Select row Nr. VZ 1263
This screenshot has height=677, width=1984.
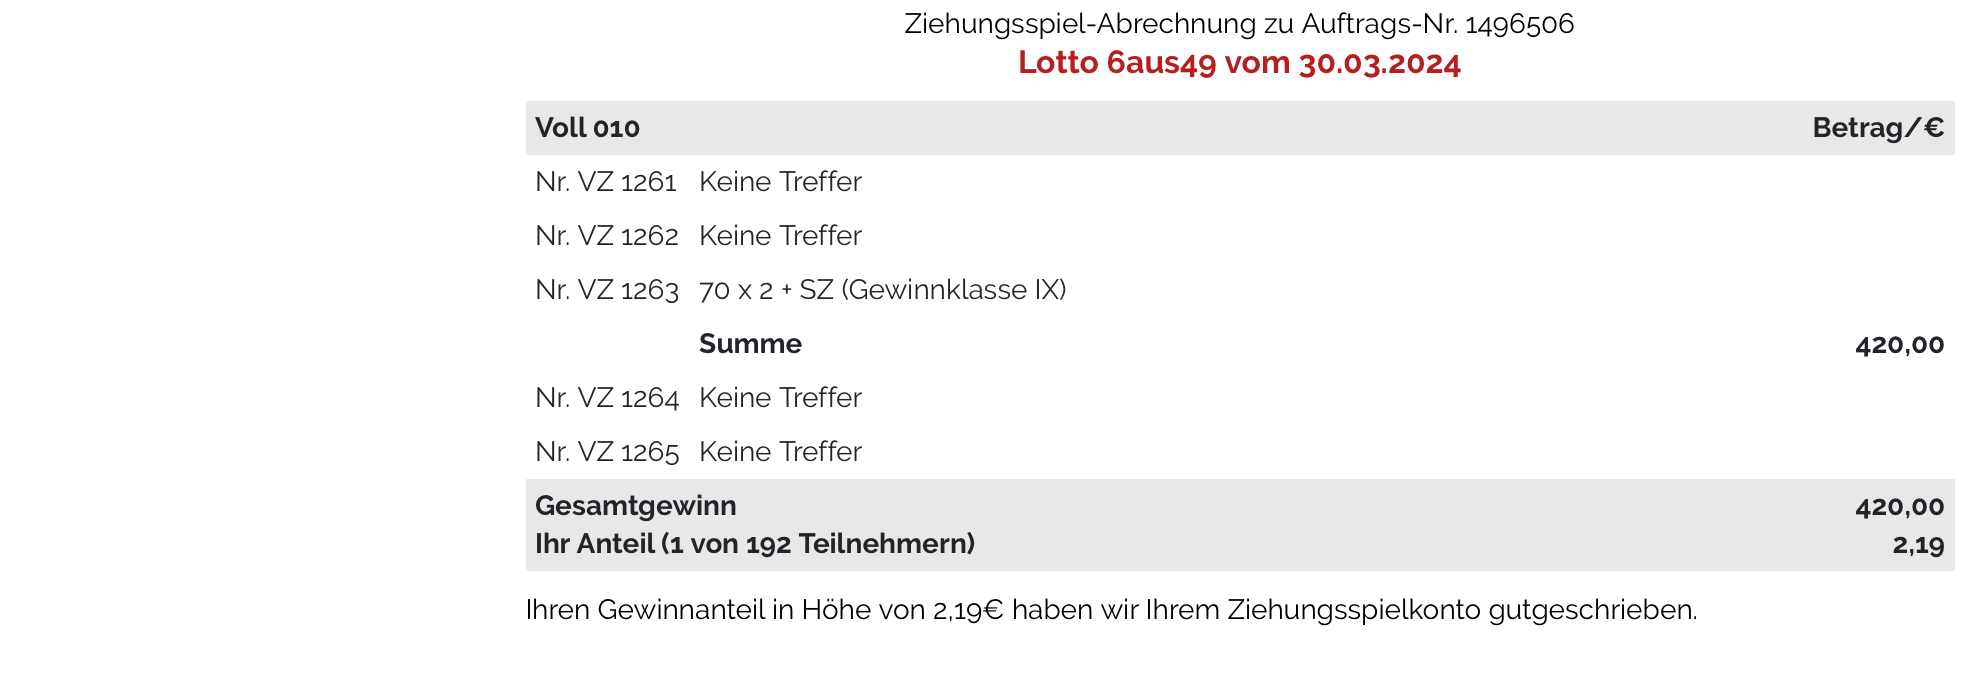1240,290
